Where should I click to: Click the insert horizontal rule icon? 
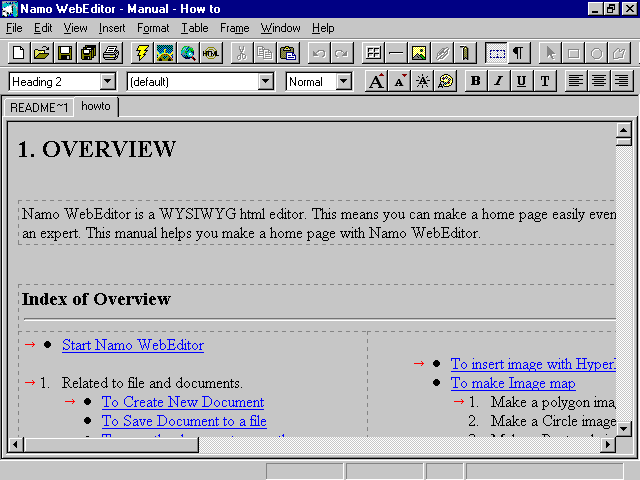[397, 53]
